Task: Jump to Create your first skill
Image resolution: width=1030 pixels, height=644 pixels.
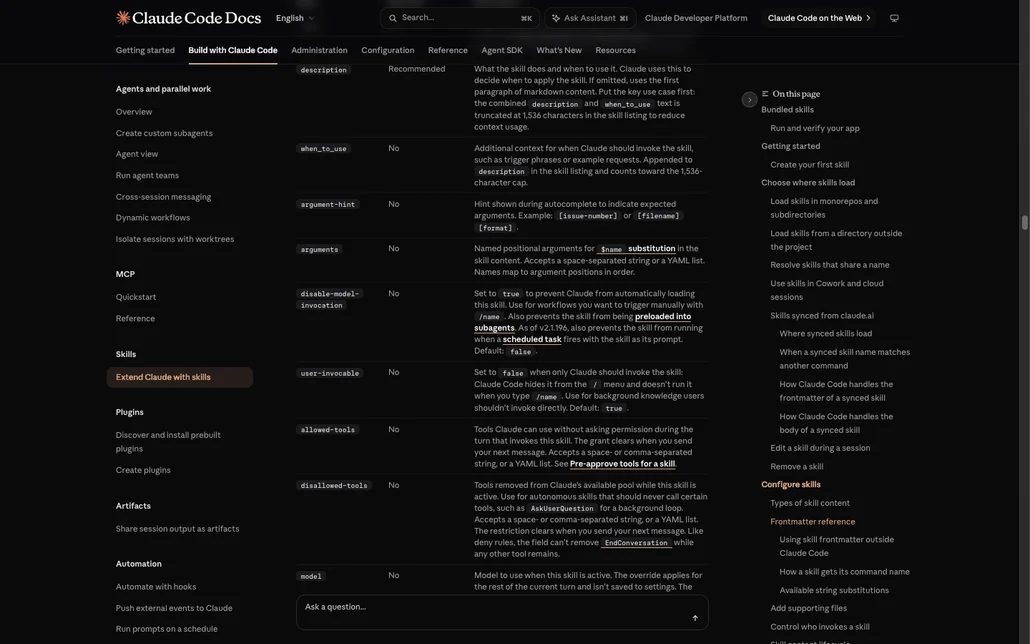Action: pyautogui.click(x=810, y=165)
